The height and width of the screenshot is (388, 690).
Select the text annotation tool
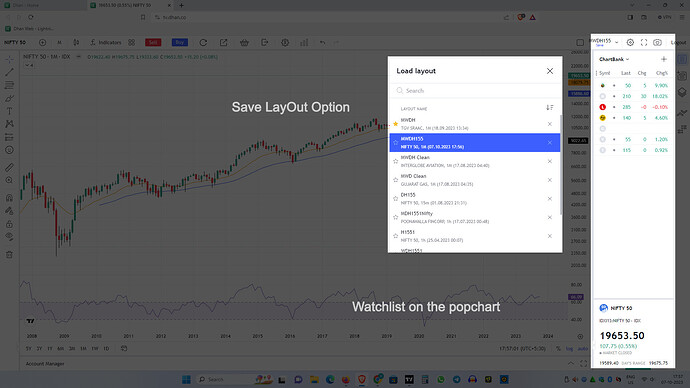tap(9, 111)
